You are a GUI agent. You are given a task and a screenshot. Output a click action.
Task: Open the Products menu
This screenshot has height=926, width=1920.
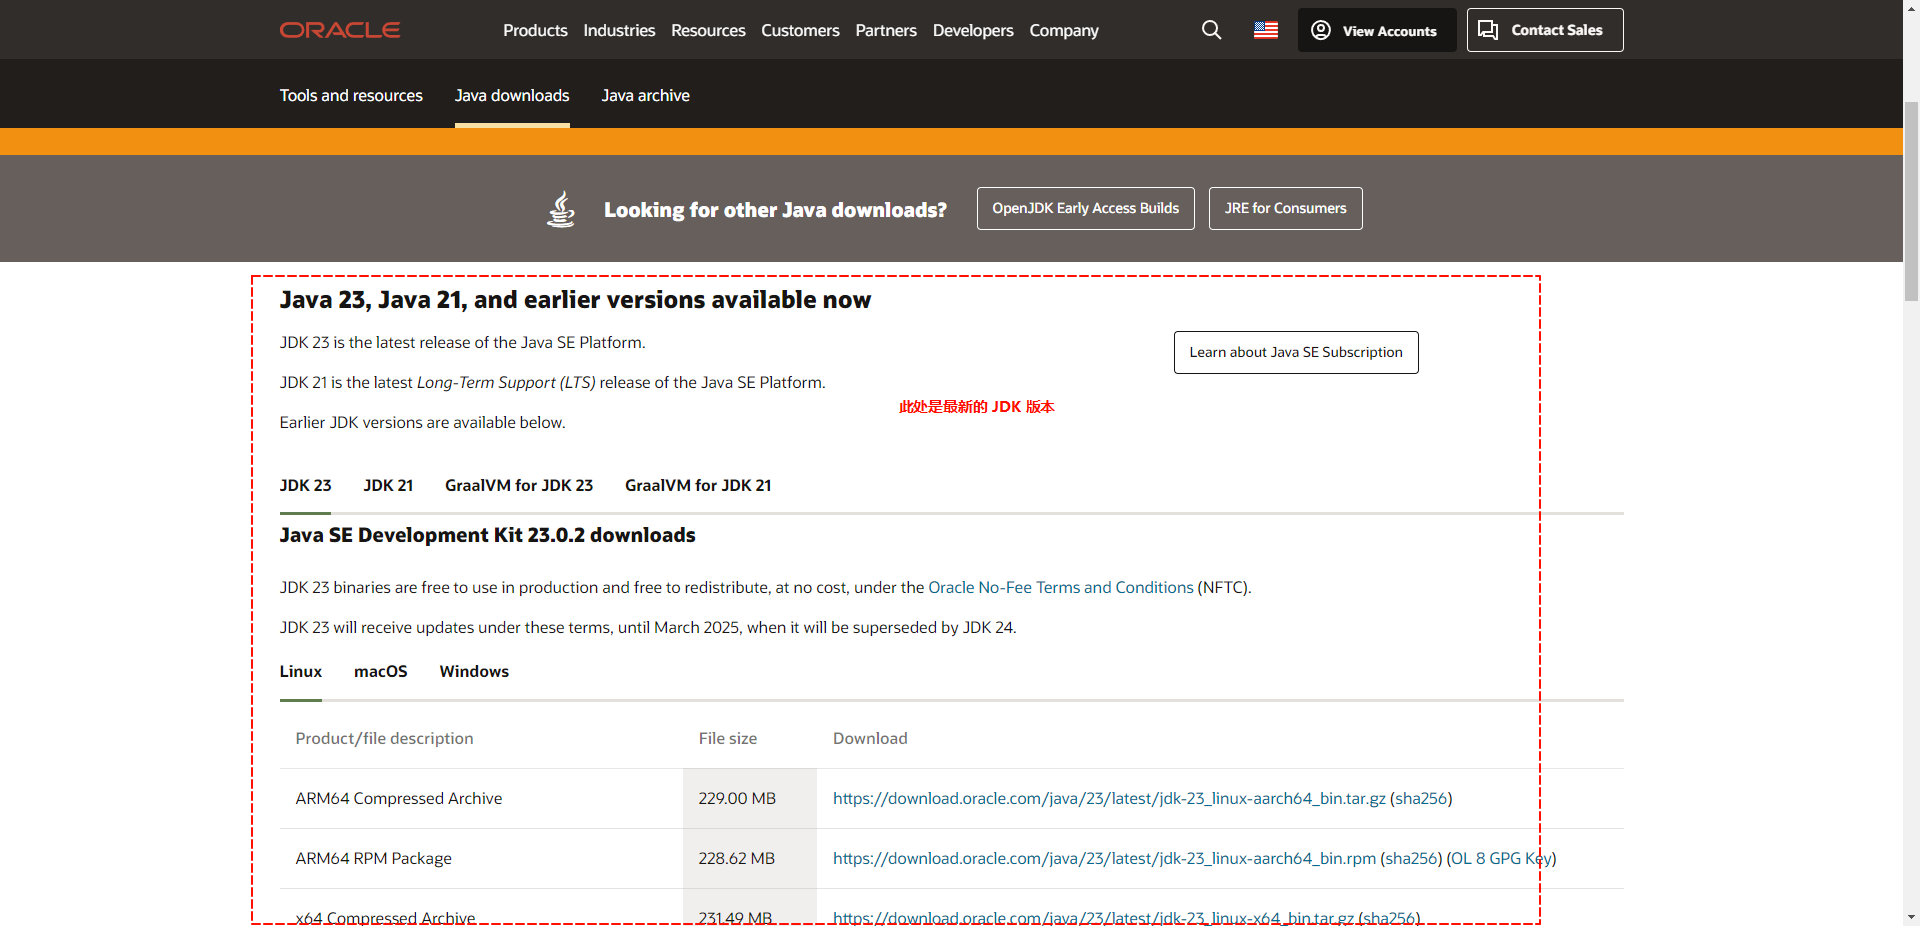tap(535, 30)
